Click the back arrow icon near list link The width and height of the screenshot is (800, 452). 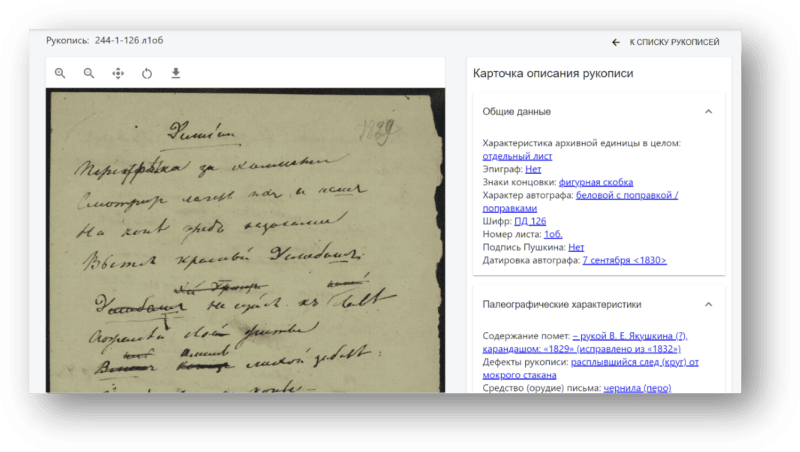click(616, 42)
